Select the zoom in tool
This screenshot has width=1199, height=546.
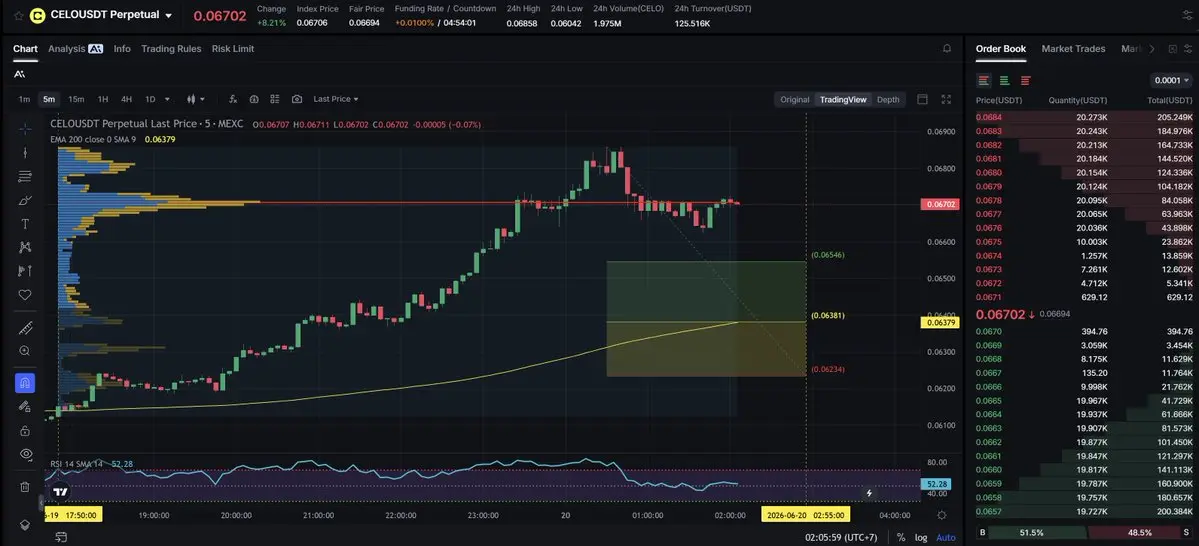24,351
